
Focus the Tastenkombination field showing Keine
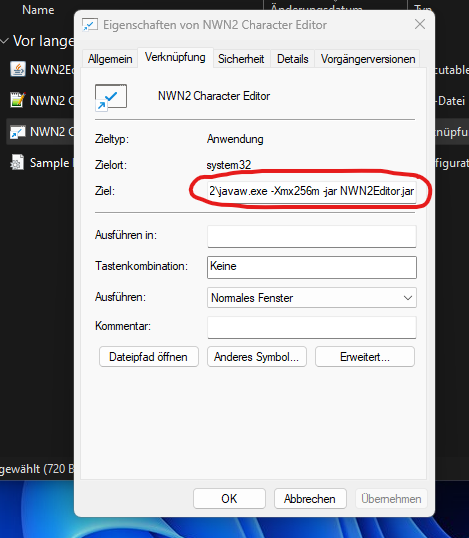click(312, 267)
